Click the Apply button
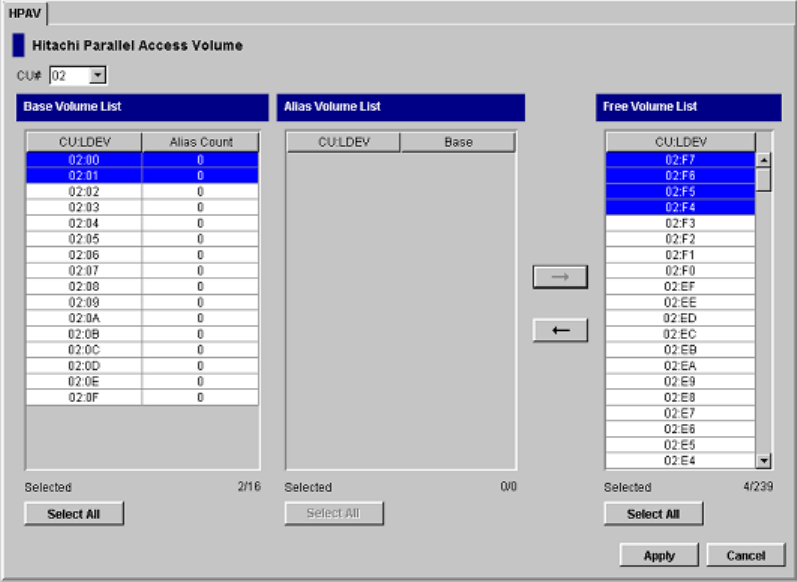Image resolution: width=797 pixels, height=582 pixels. [x=659, y=555]
